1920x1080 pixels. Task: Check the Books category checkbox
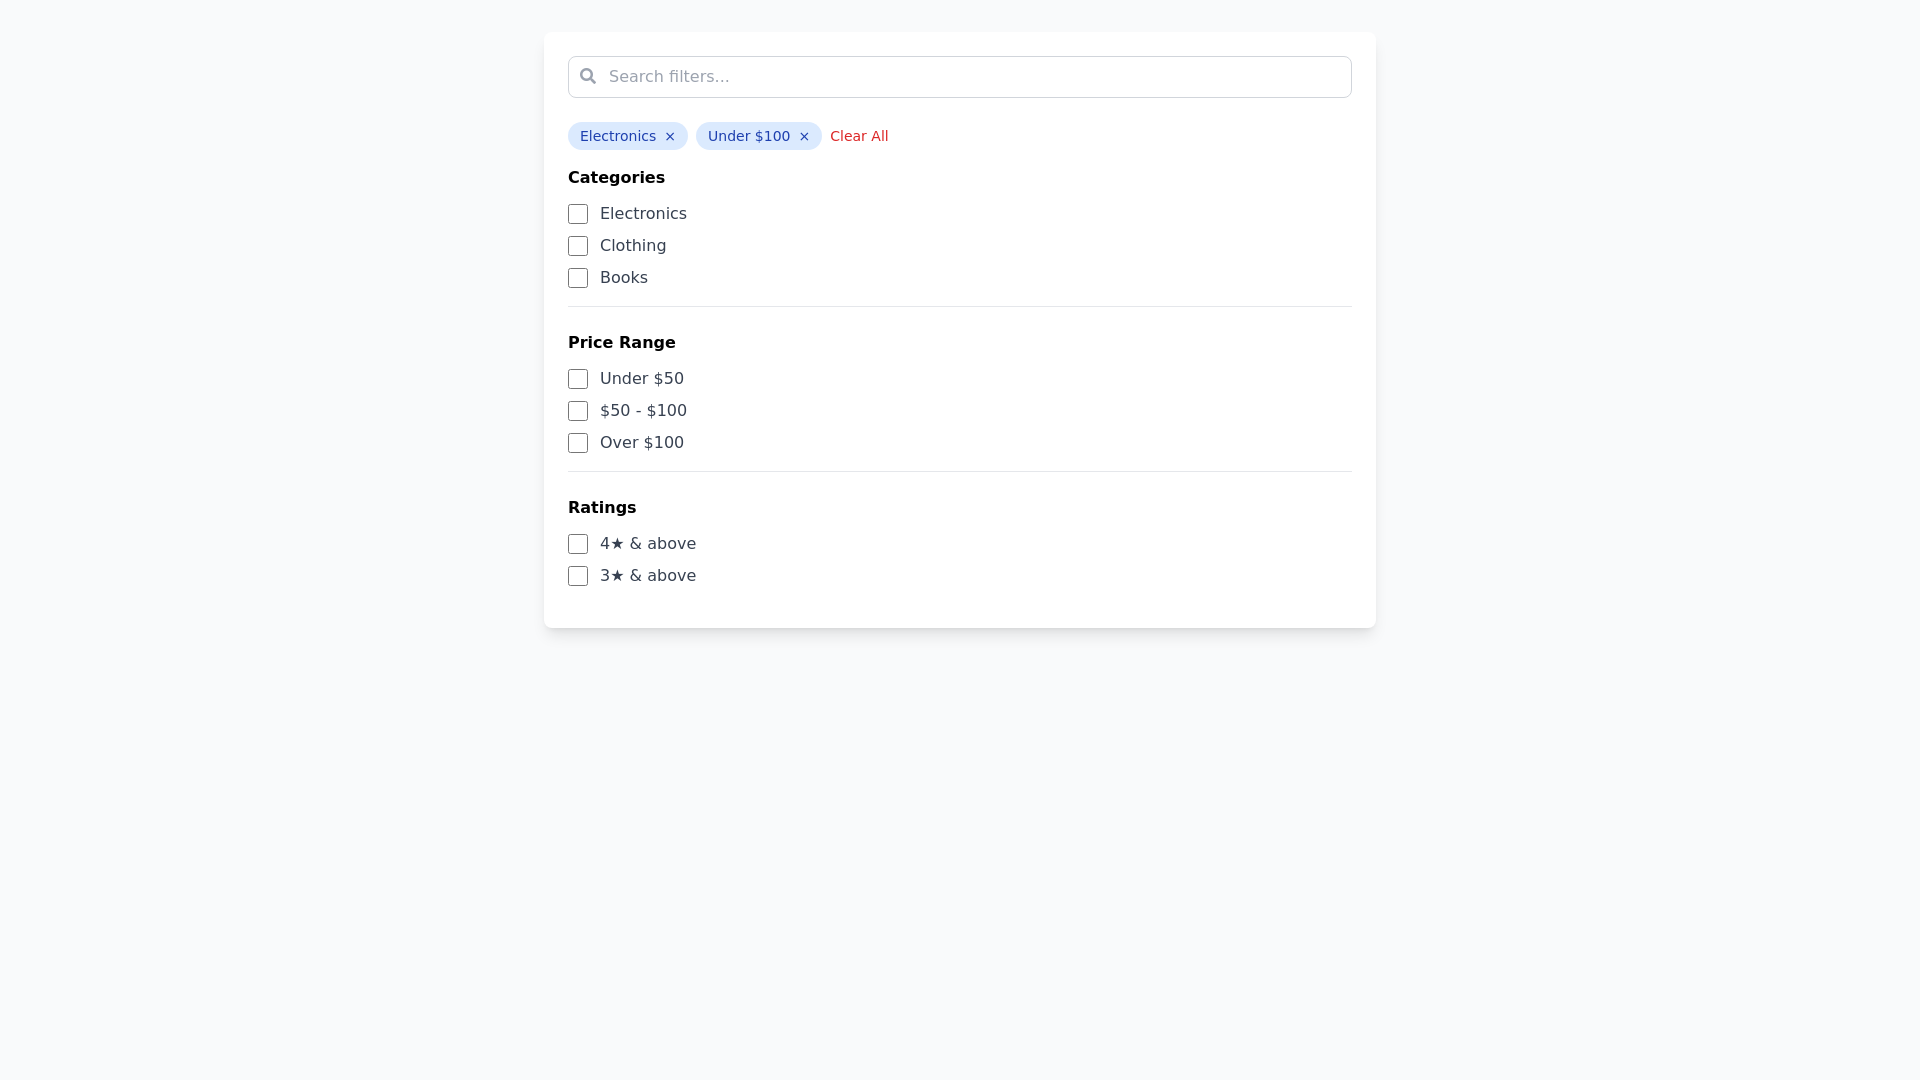tap(578, 278)
